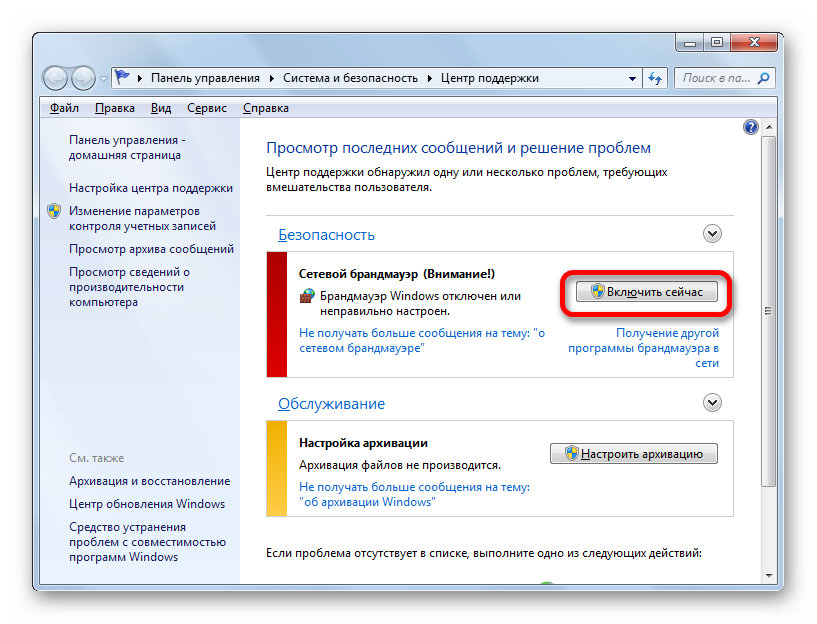Image resolution: width=817 pixels, height=624 pixels.
Task: Click the back navigation arrow button
Action: click(x=56, y=78)
